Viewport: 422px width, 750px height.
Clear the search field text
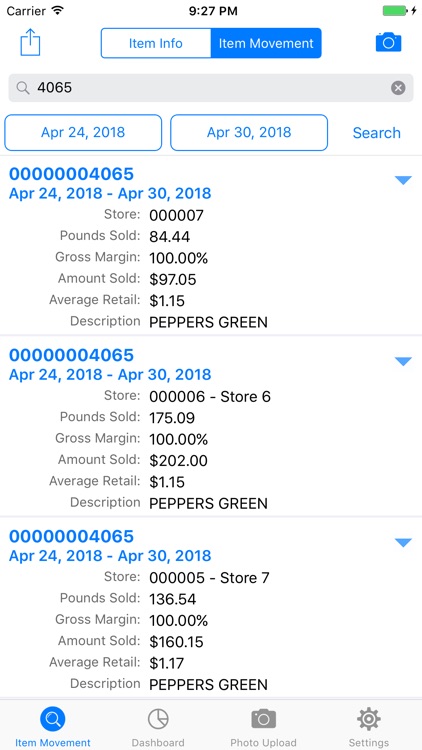pos(398,88)
